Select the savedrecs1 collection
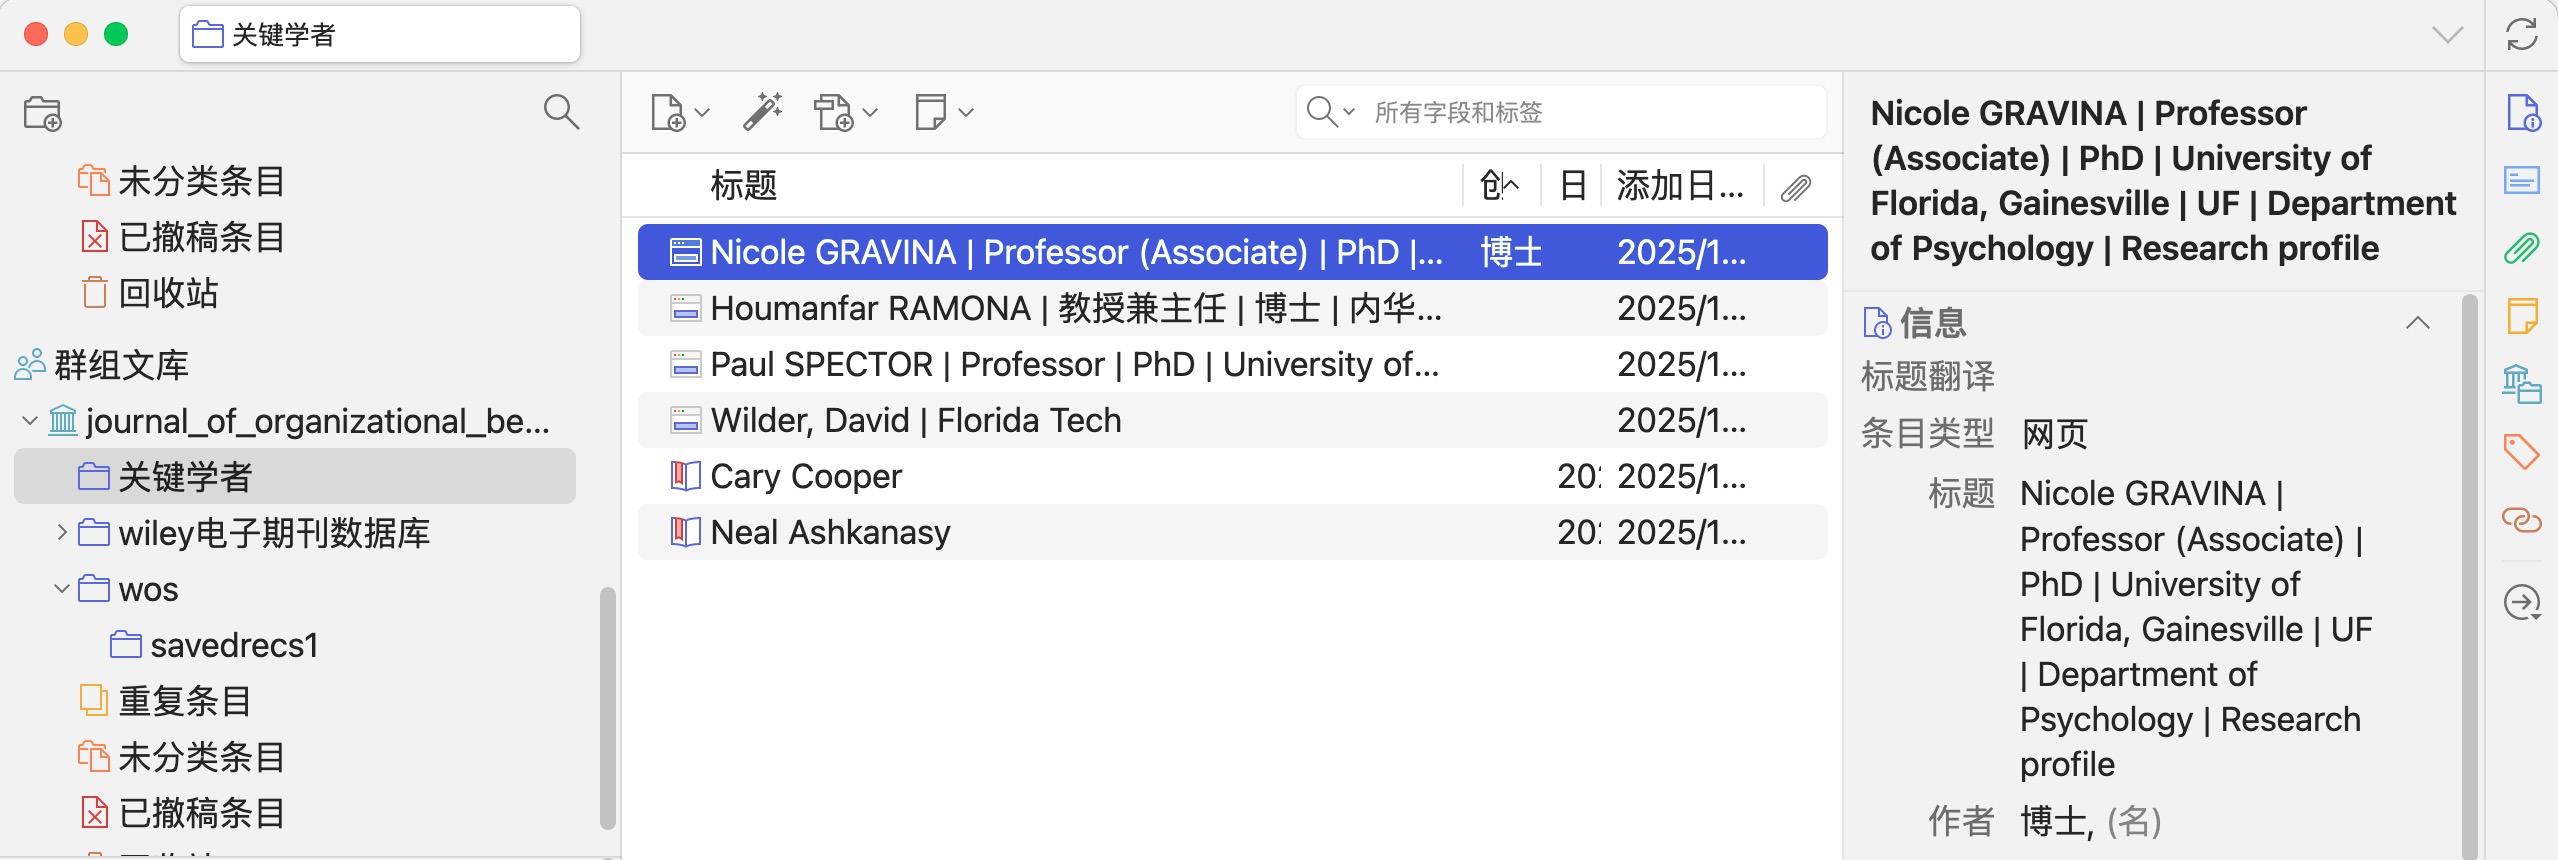Image resolution: width=2558 pixels, height=860 pixels. [233, 645]
